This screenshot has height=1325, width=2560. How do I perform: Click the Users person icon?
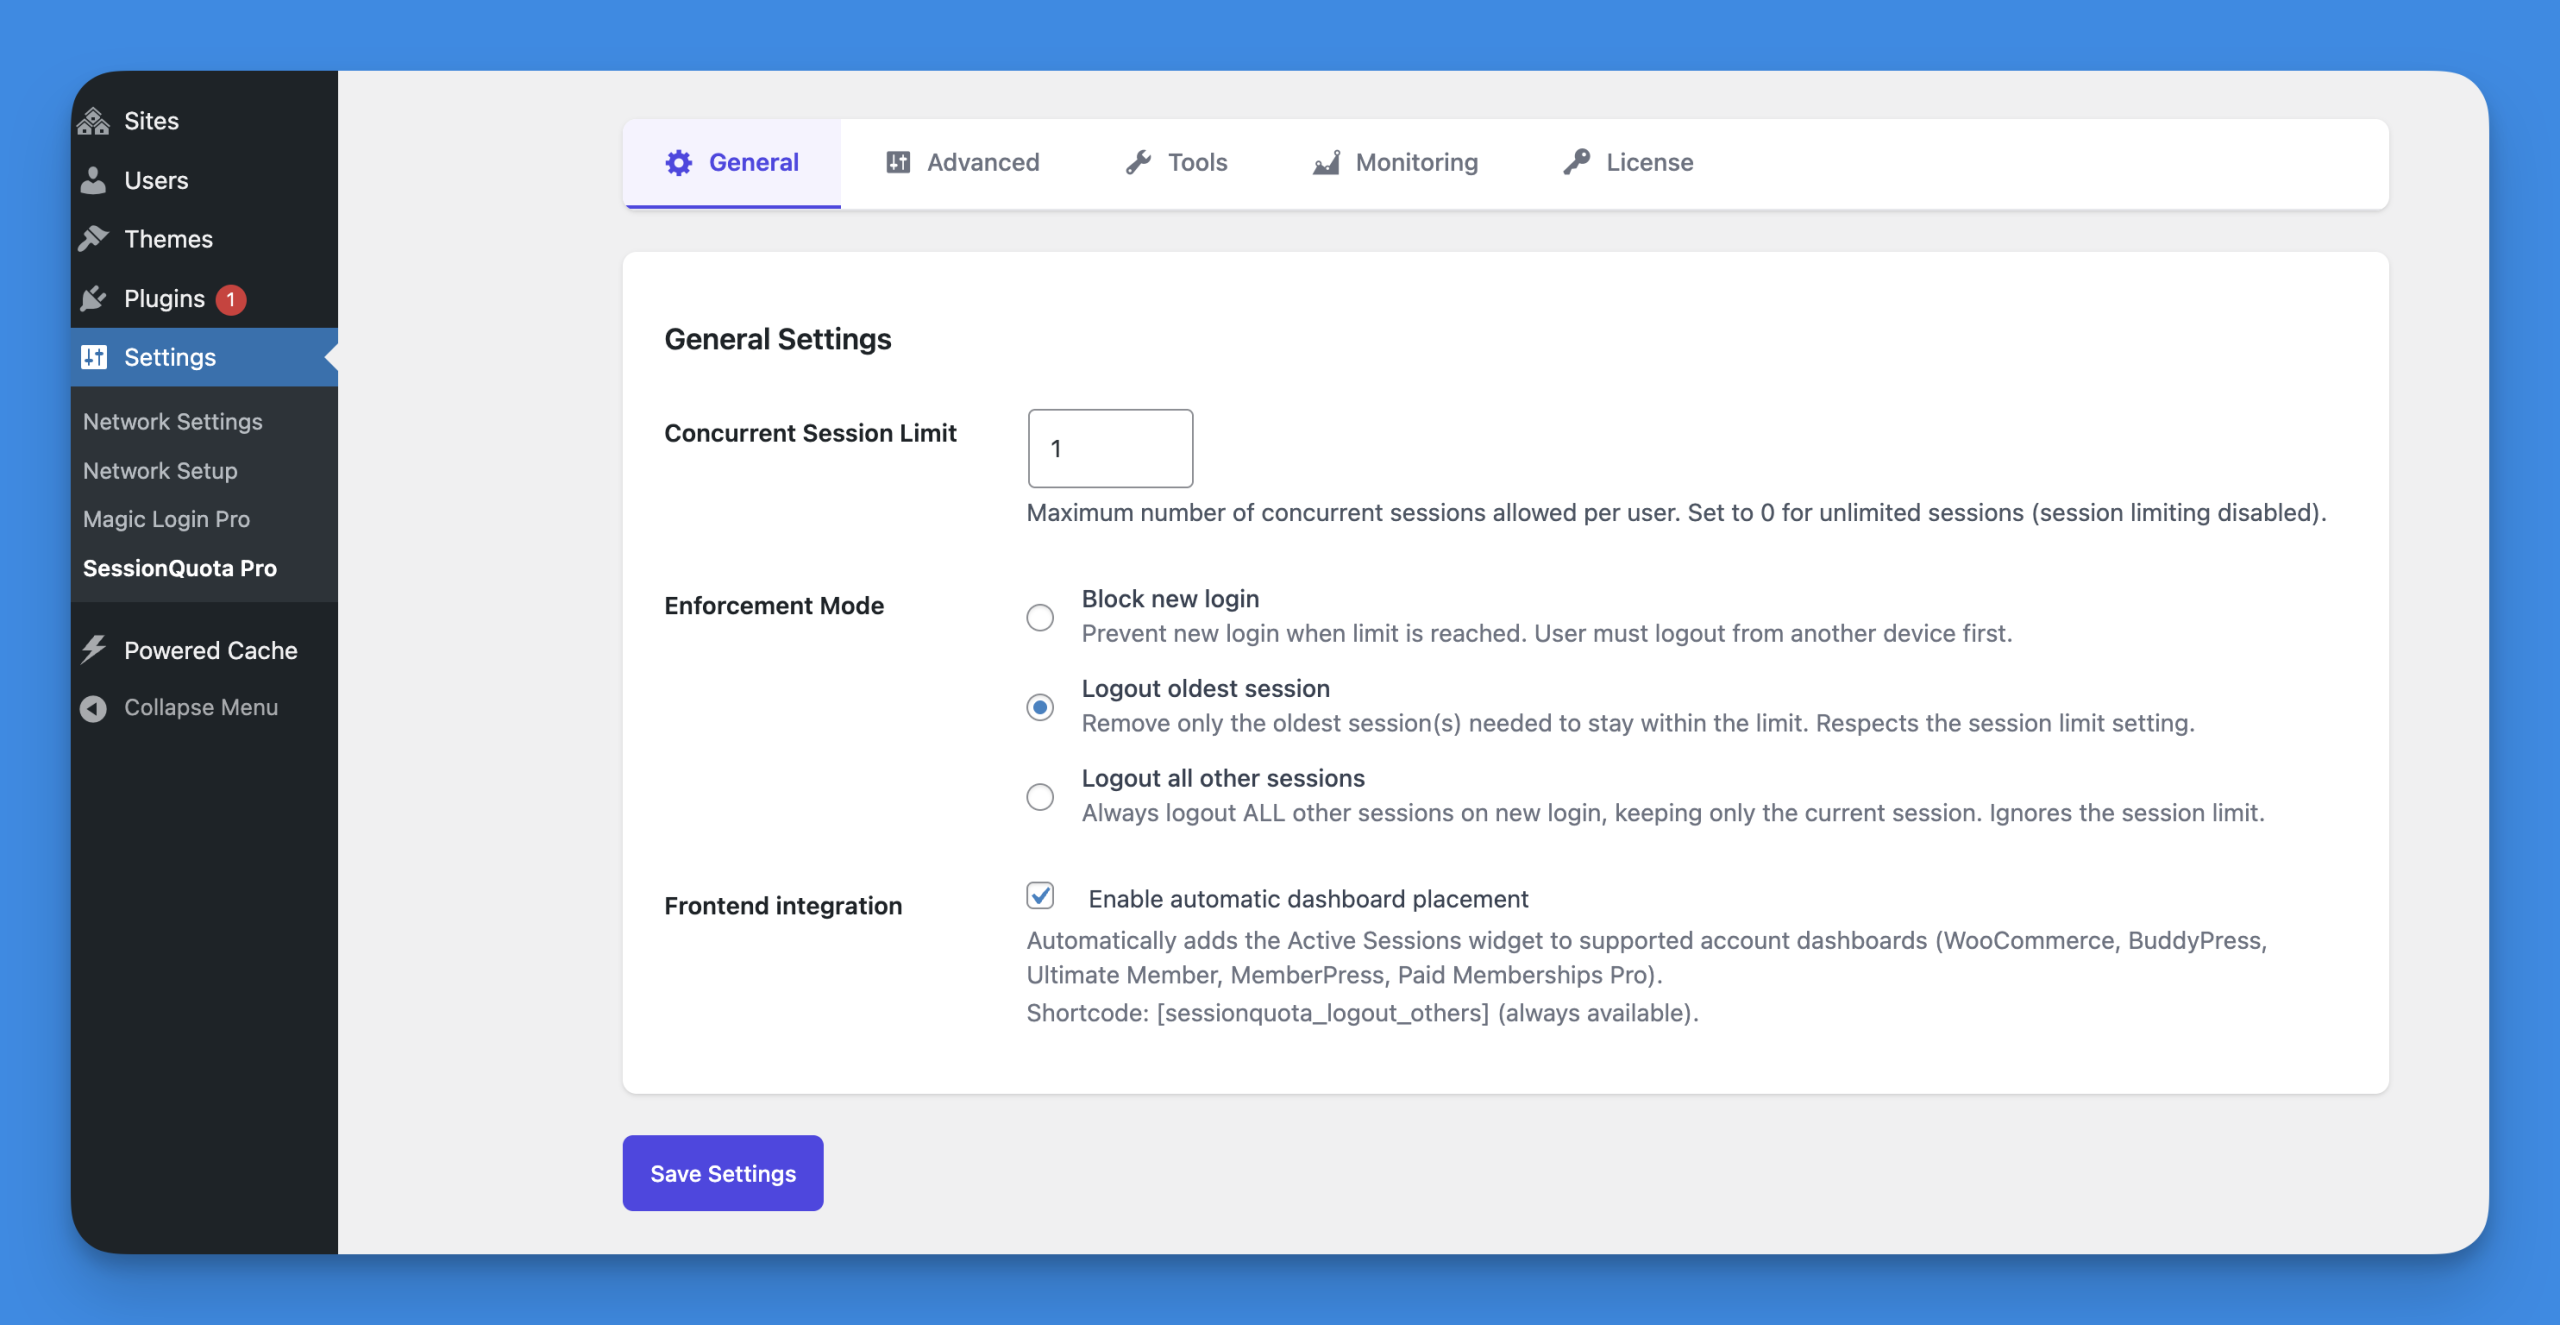click(93, 180)
